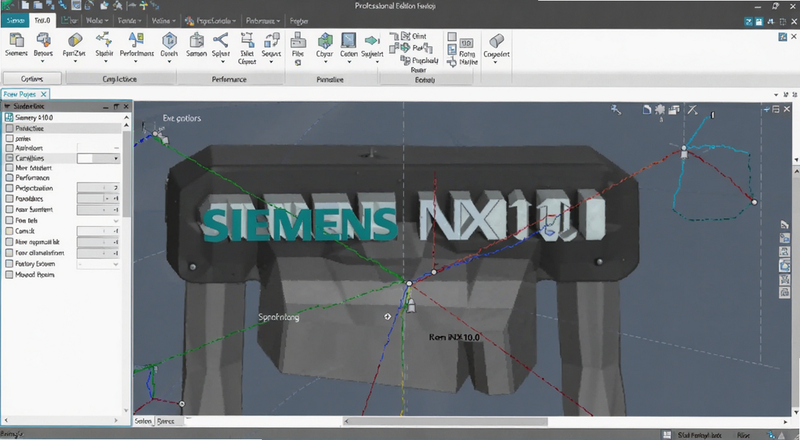
Task: Click the Splner branching-lines icon
Action: pos(220,40)
